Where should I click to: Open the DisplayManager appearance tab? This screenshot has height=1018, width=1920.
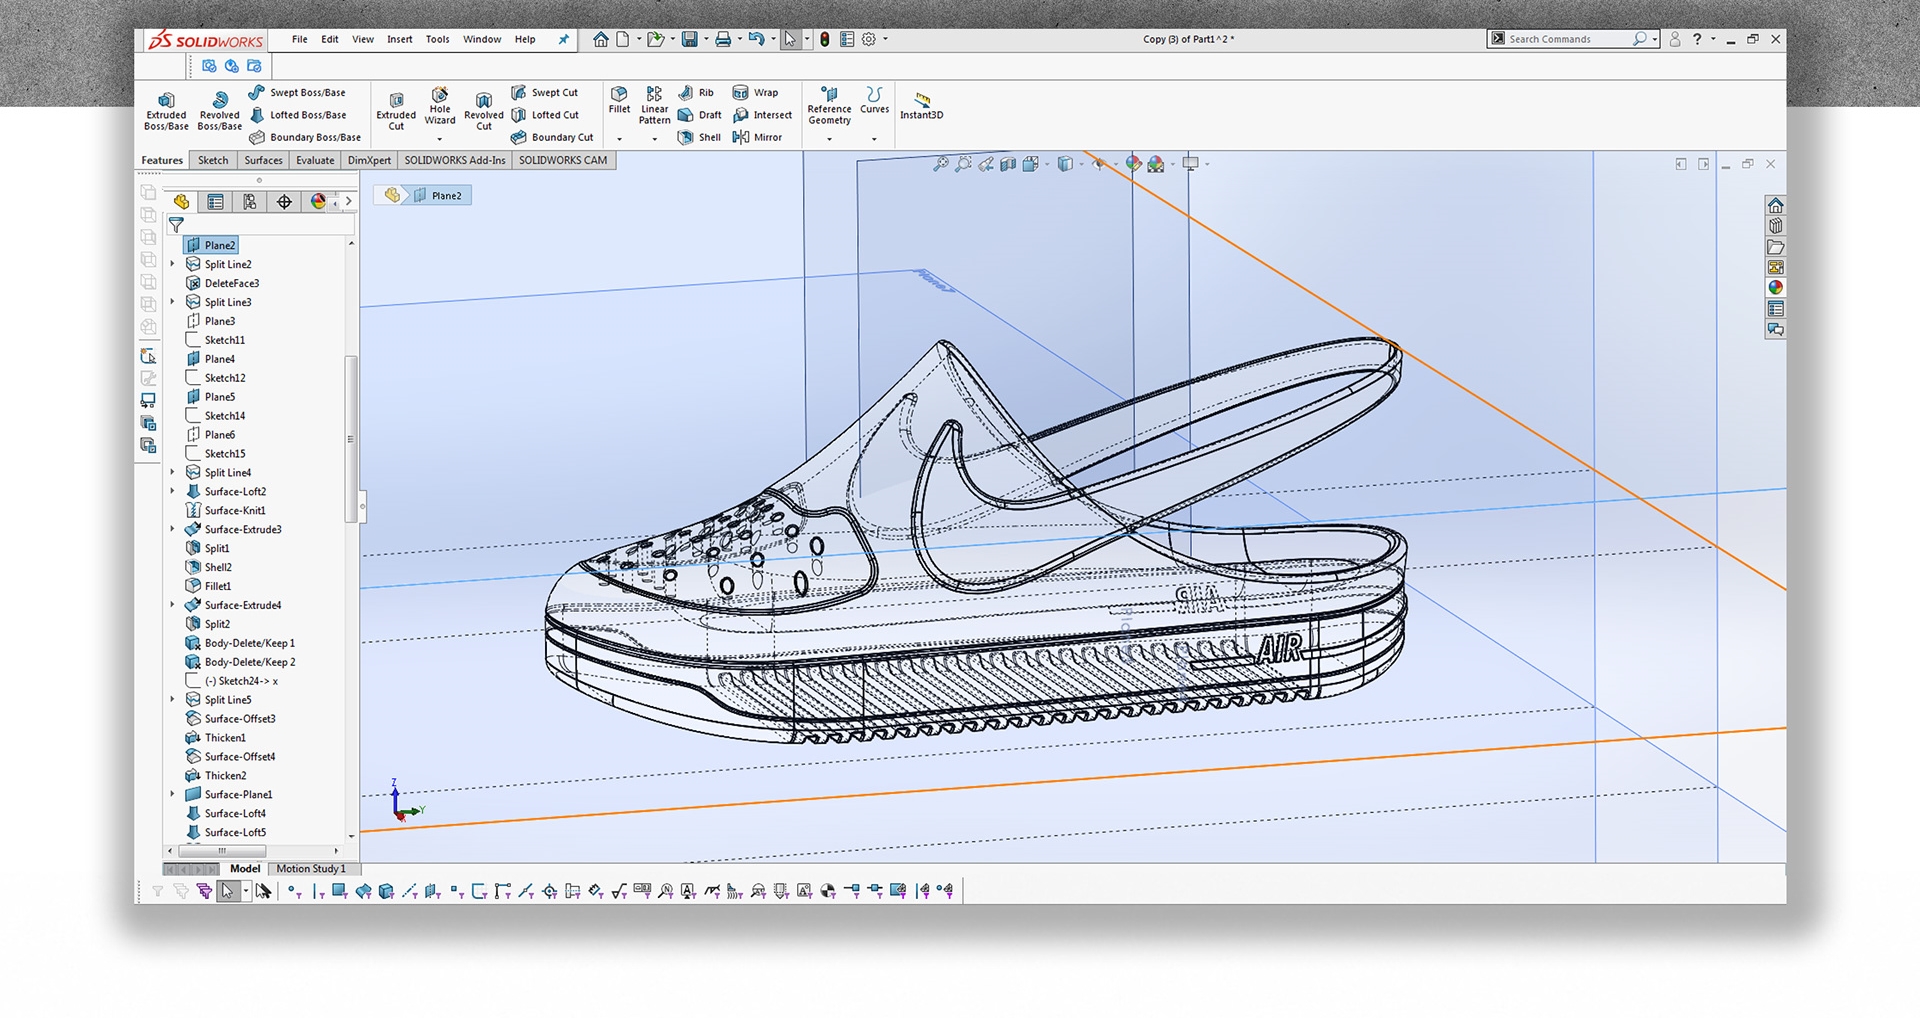(318, 202)
